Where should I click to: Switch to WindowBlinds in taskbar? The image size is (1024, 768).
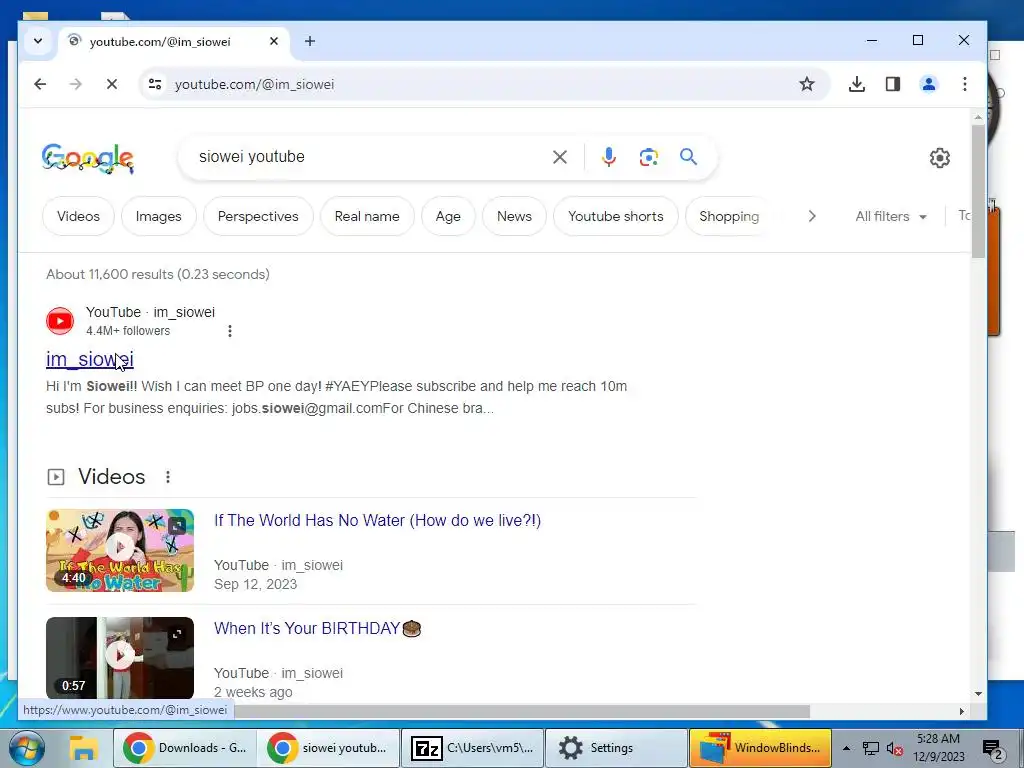(760, 748)
